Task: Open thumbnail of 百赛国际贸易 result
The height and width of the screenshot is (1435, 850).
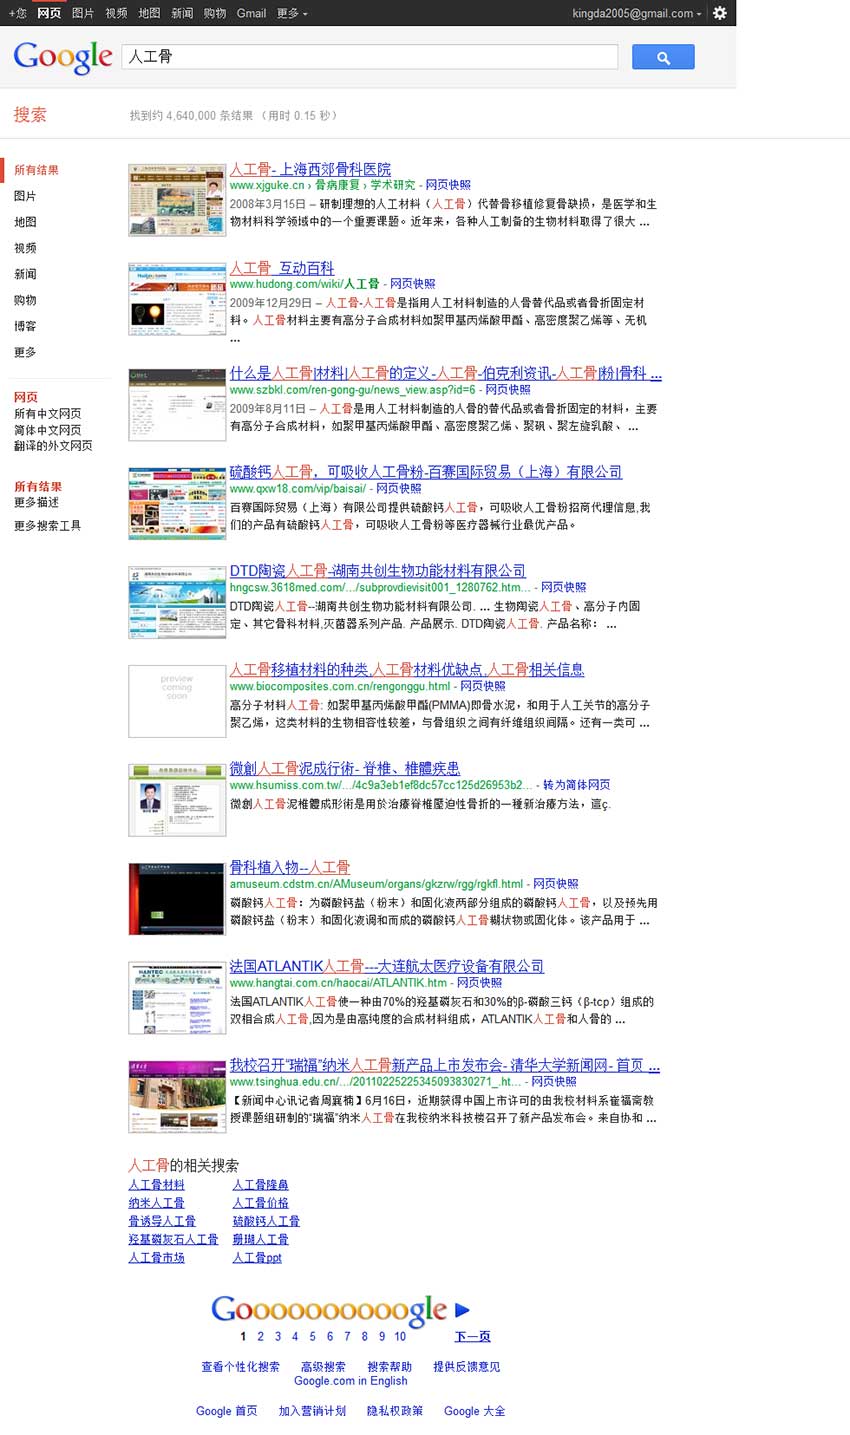Action: 177,503
